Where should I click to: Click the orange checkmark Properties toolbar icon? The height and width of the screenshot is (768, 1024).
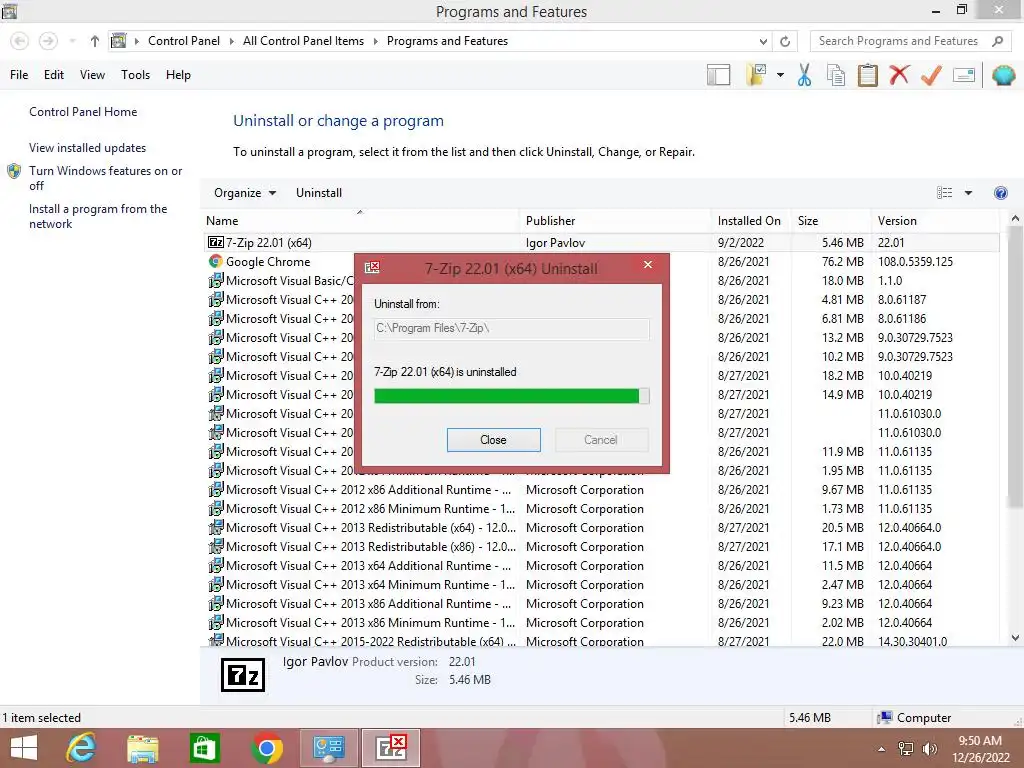pos(931,75)
